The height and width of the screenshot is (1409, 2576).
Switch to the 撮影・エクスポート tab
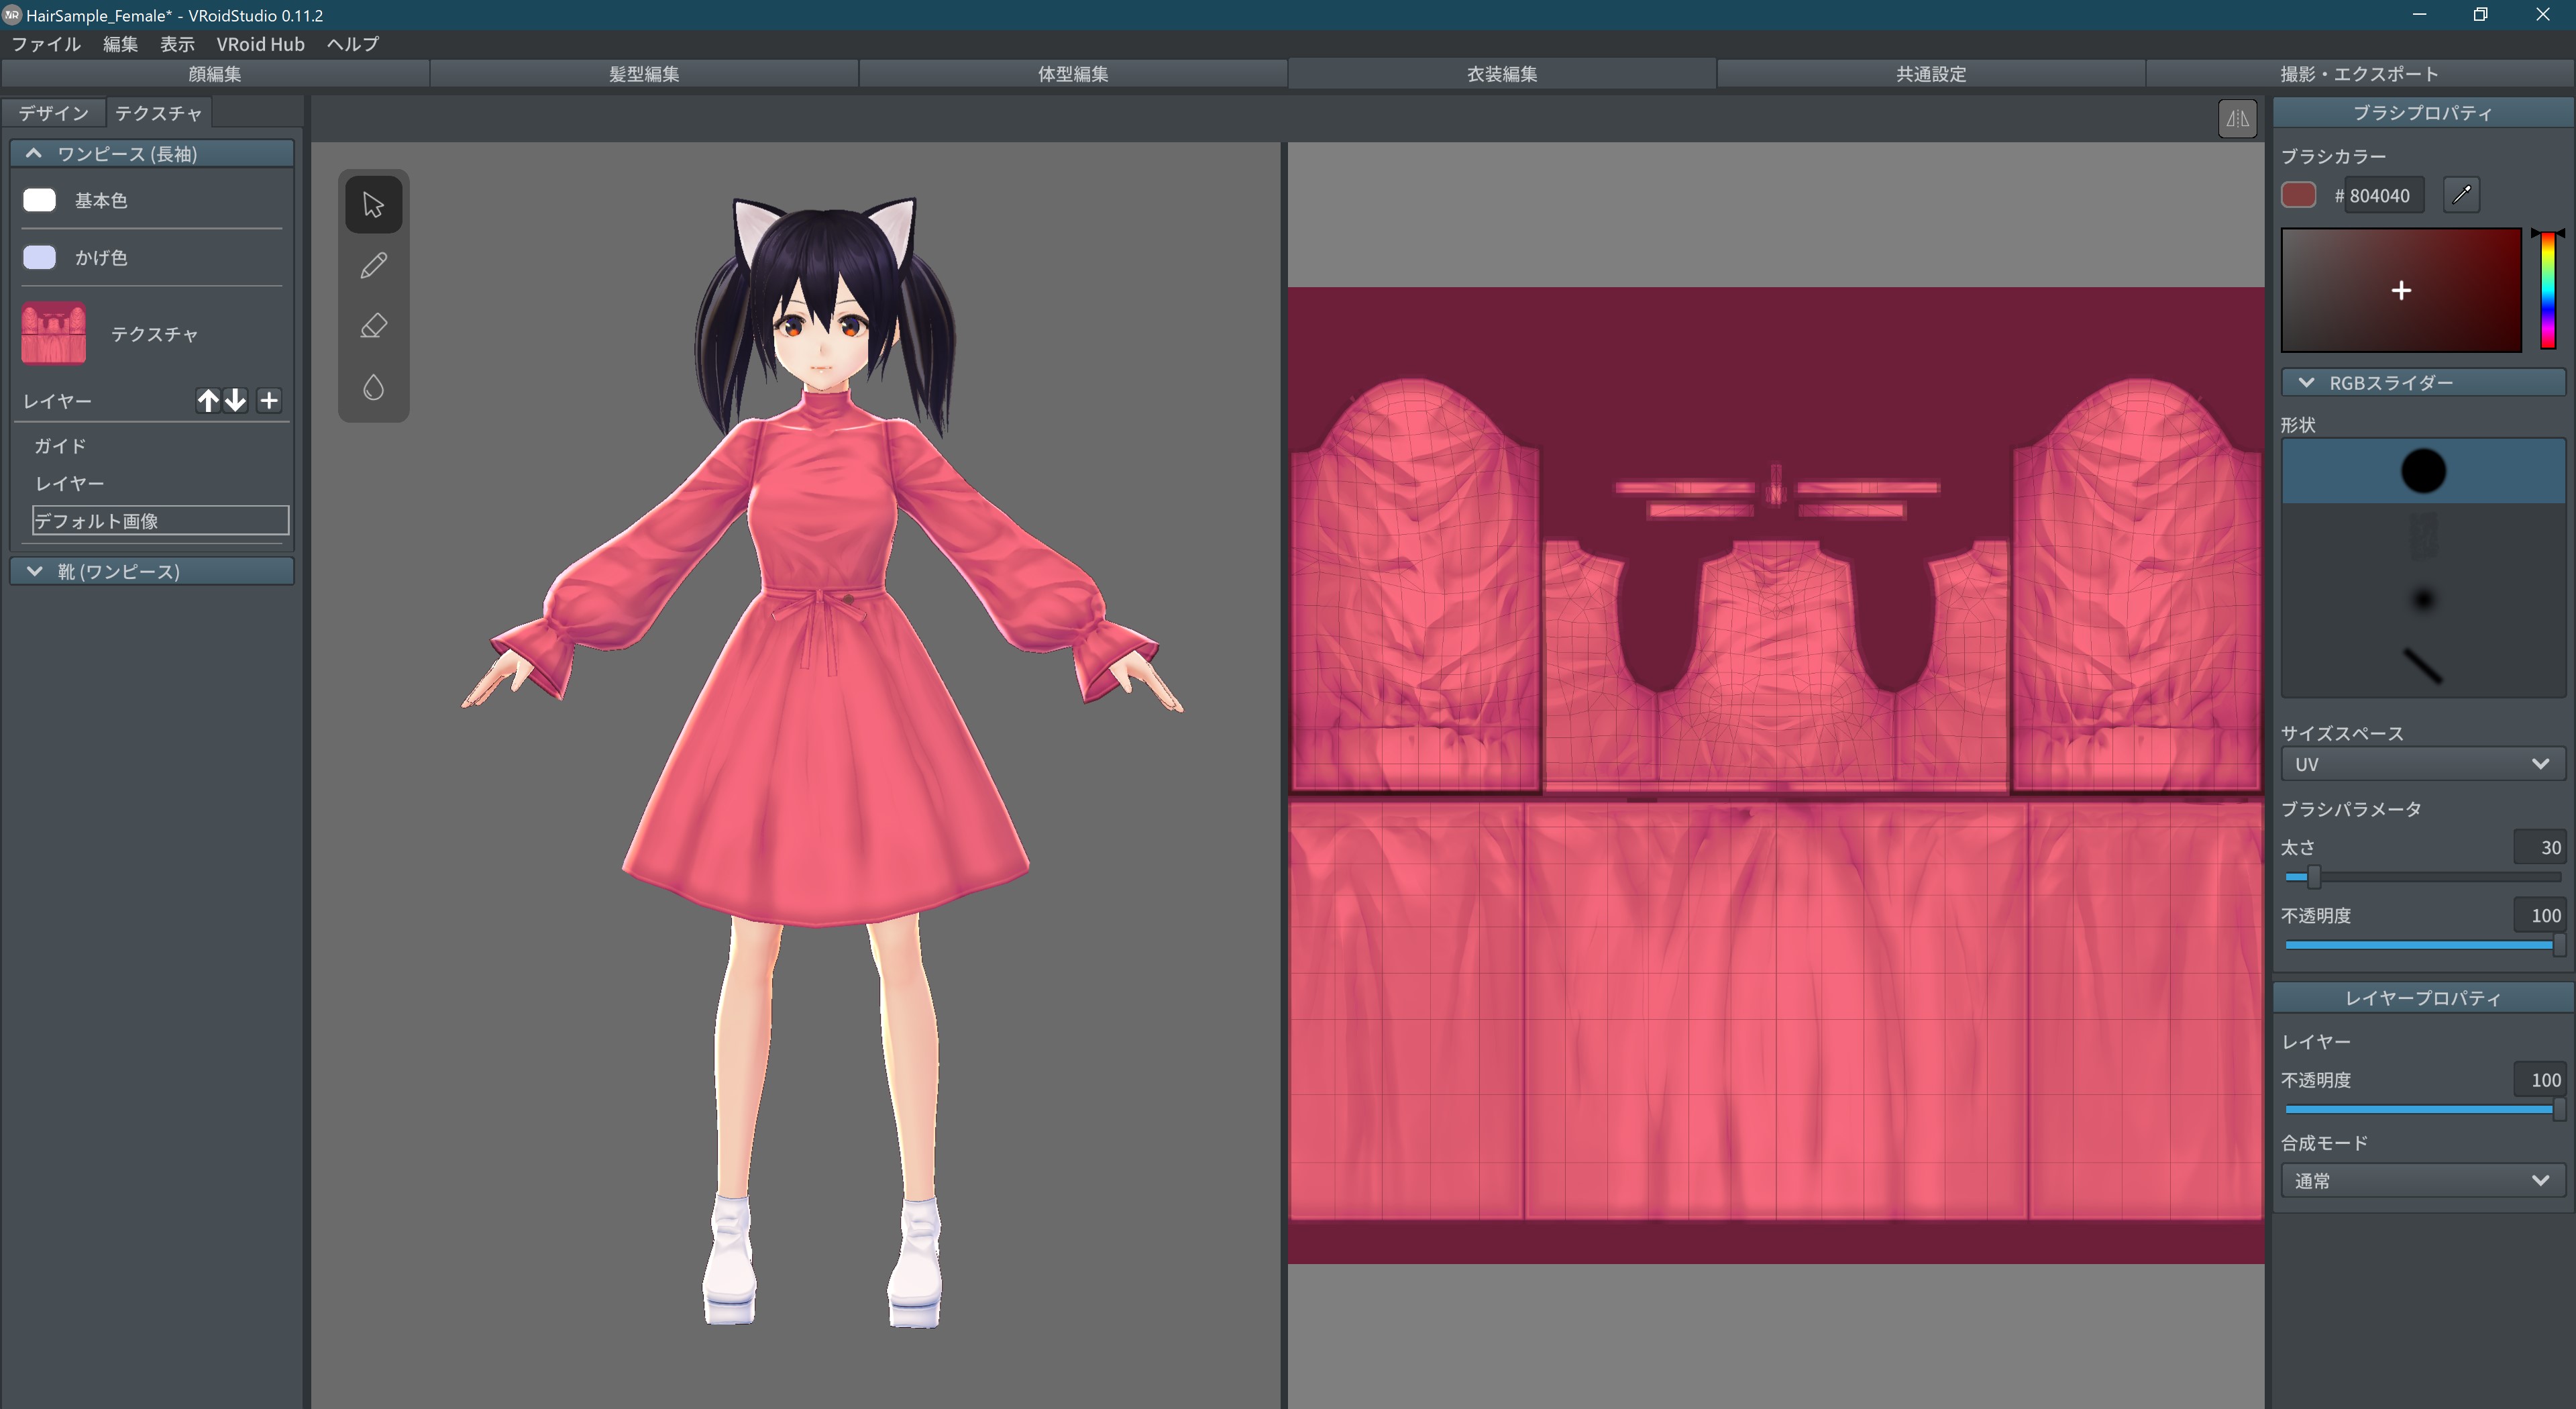coord(2360,74)
